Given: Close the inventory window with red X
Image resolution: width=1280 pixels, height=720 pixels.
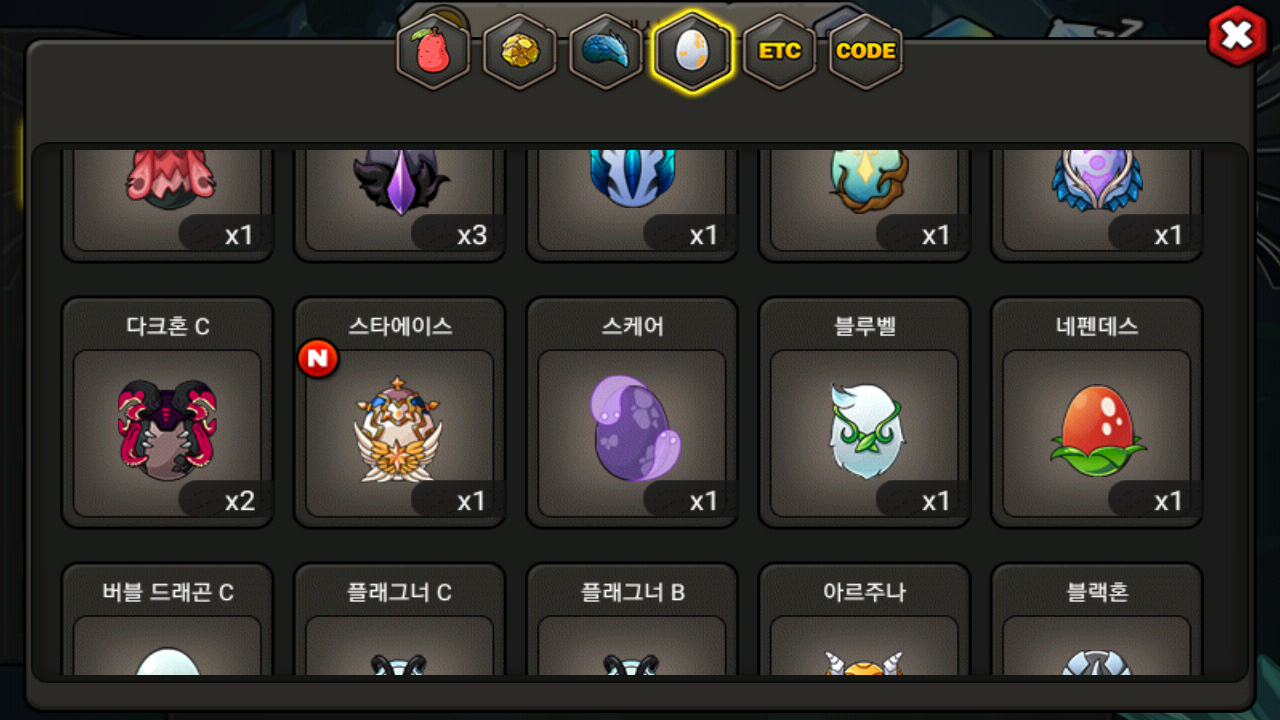Looking at the screenshot, I should [x=1237, y=36].
